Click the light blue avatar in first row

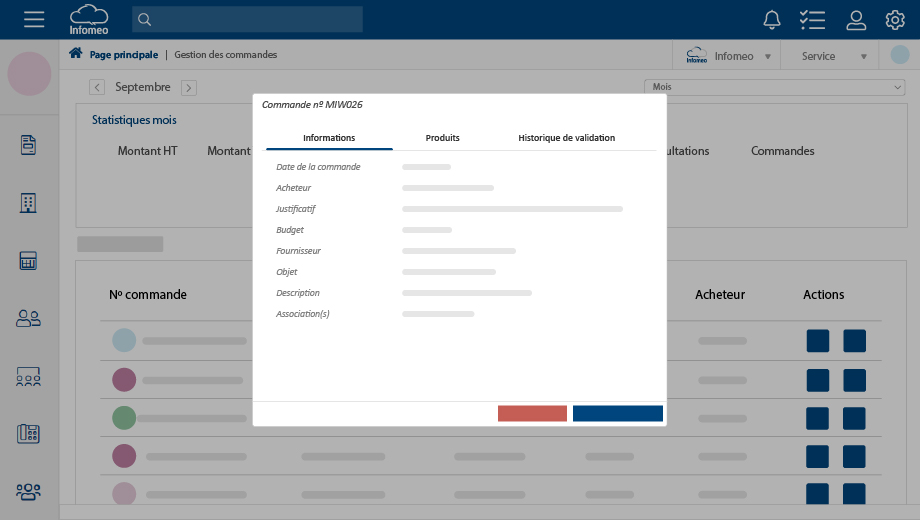click(x=124, y=340)
